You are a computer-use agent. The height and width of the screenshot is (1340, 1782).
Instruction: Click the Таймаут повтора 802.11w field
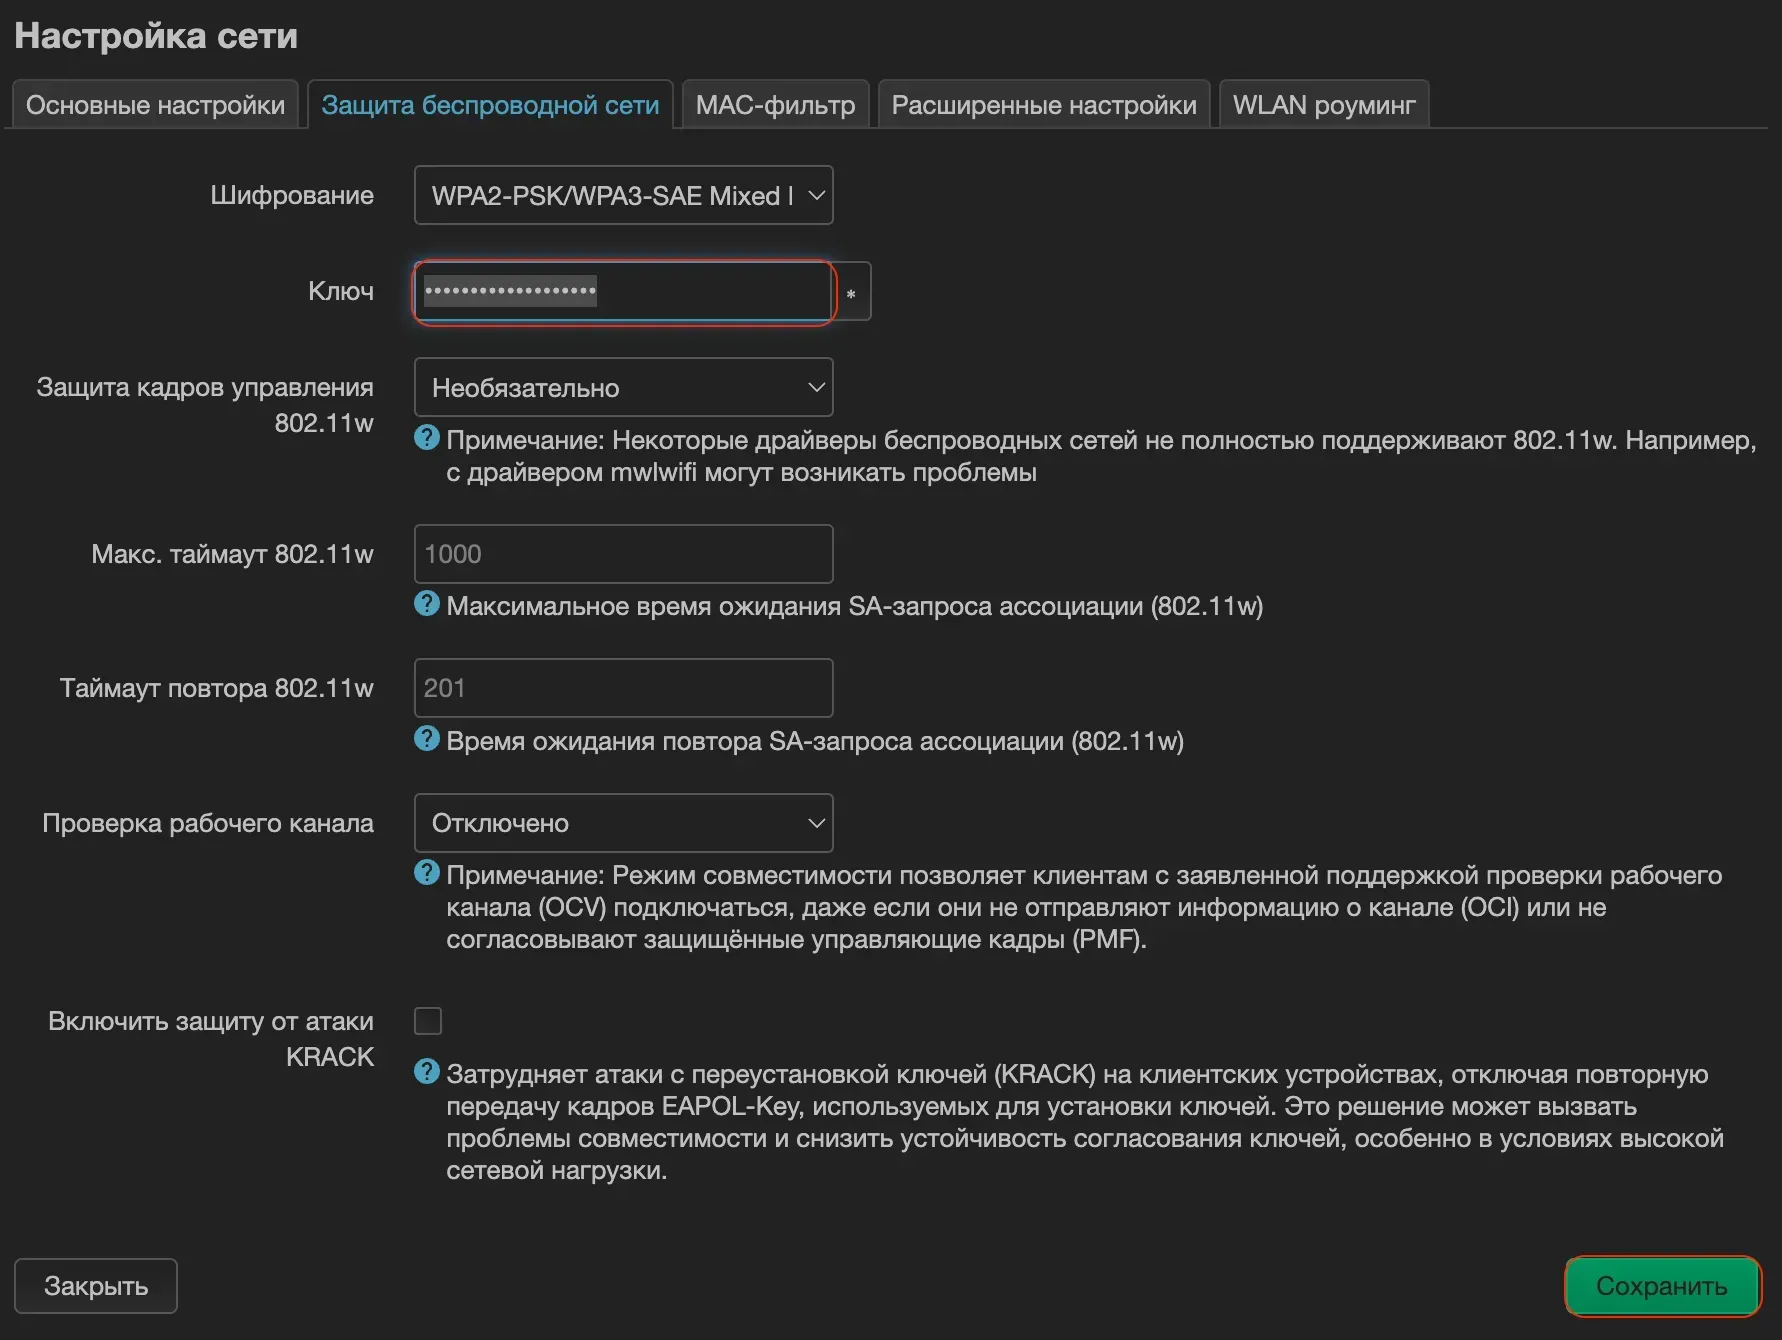pos(624,688)
